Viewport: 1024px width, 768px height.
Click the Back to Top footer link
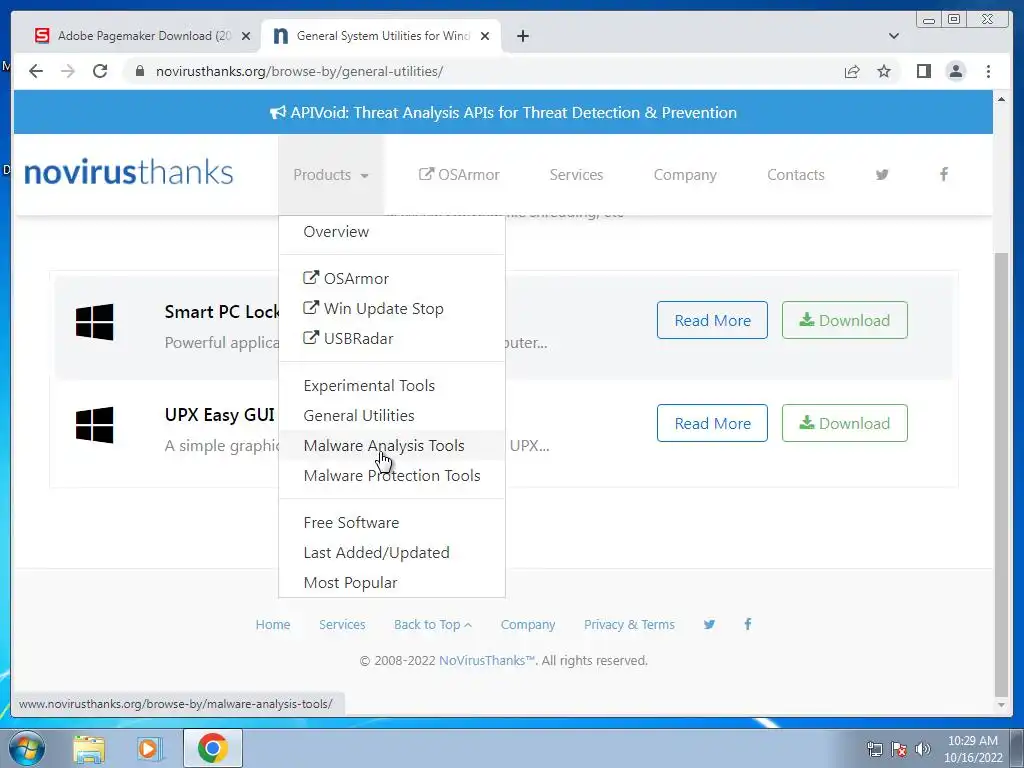432,624
